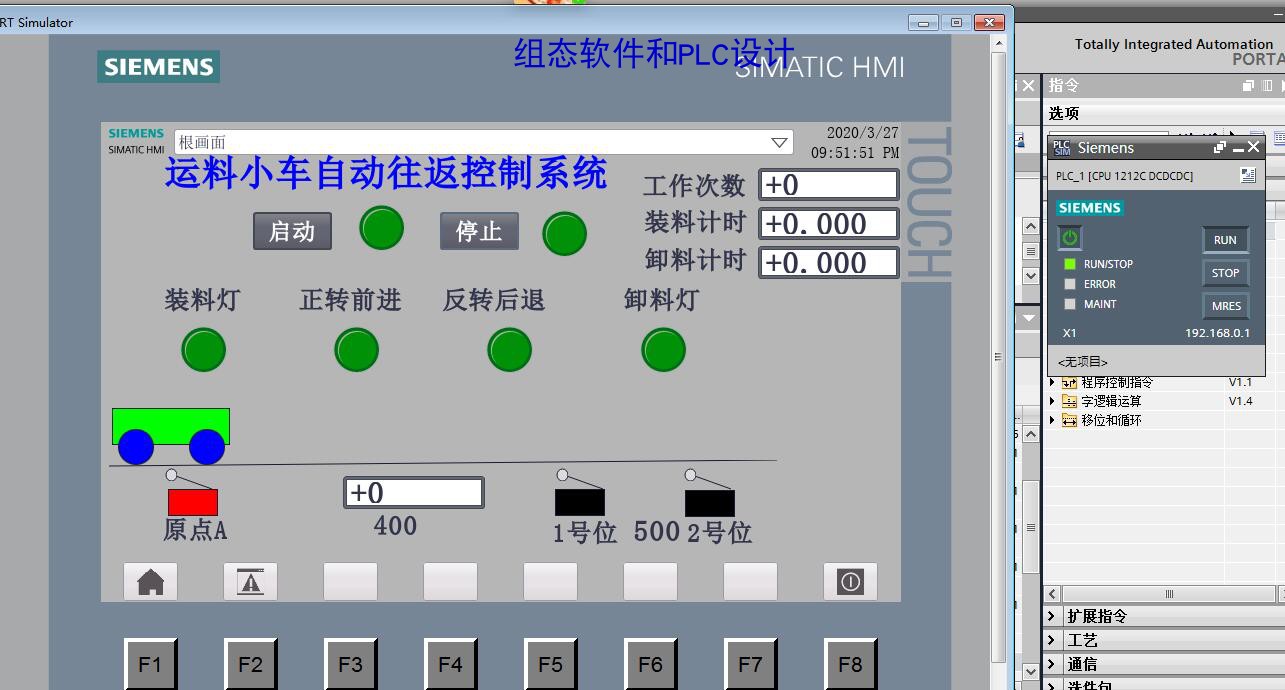
Task: Click the 装料灯 green indicator lamp
Action: point(204,350)
